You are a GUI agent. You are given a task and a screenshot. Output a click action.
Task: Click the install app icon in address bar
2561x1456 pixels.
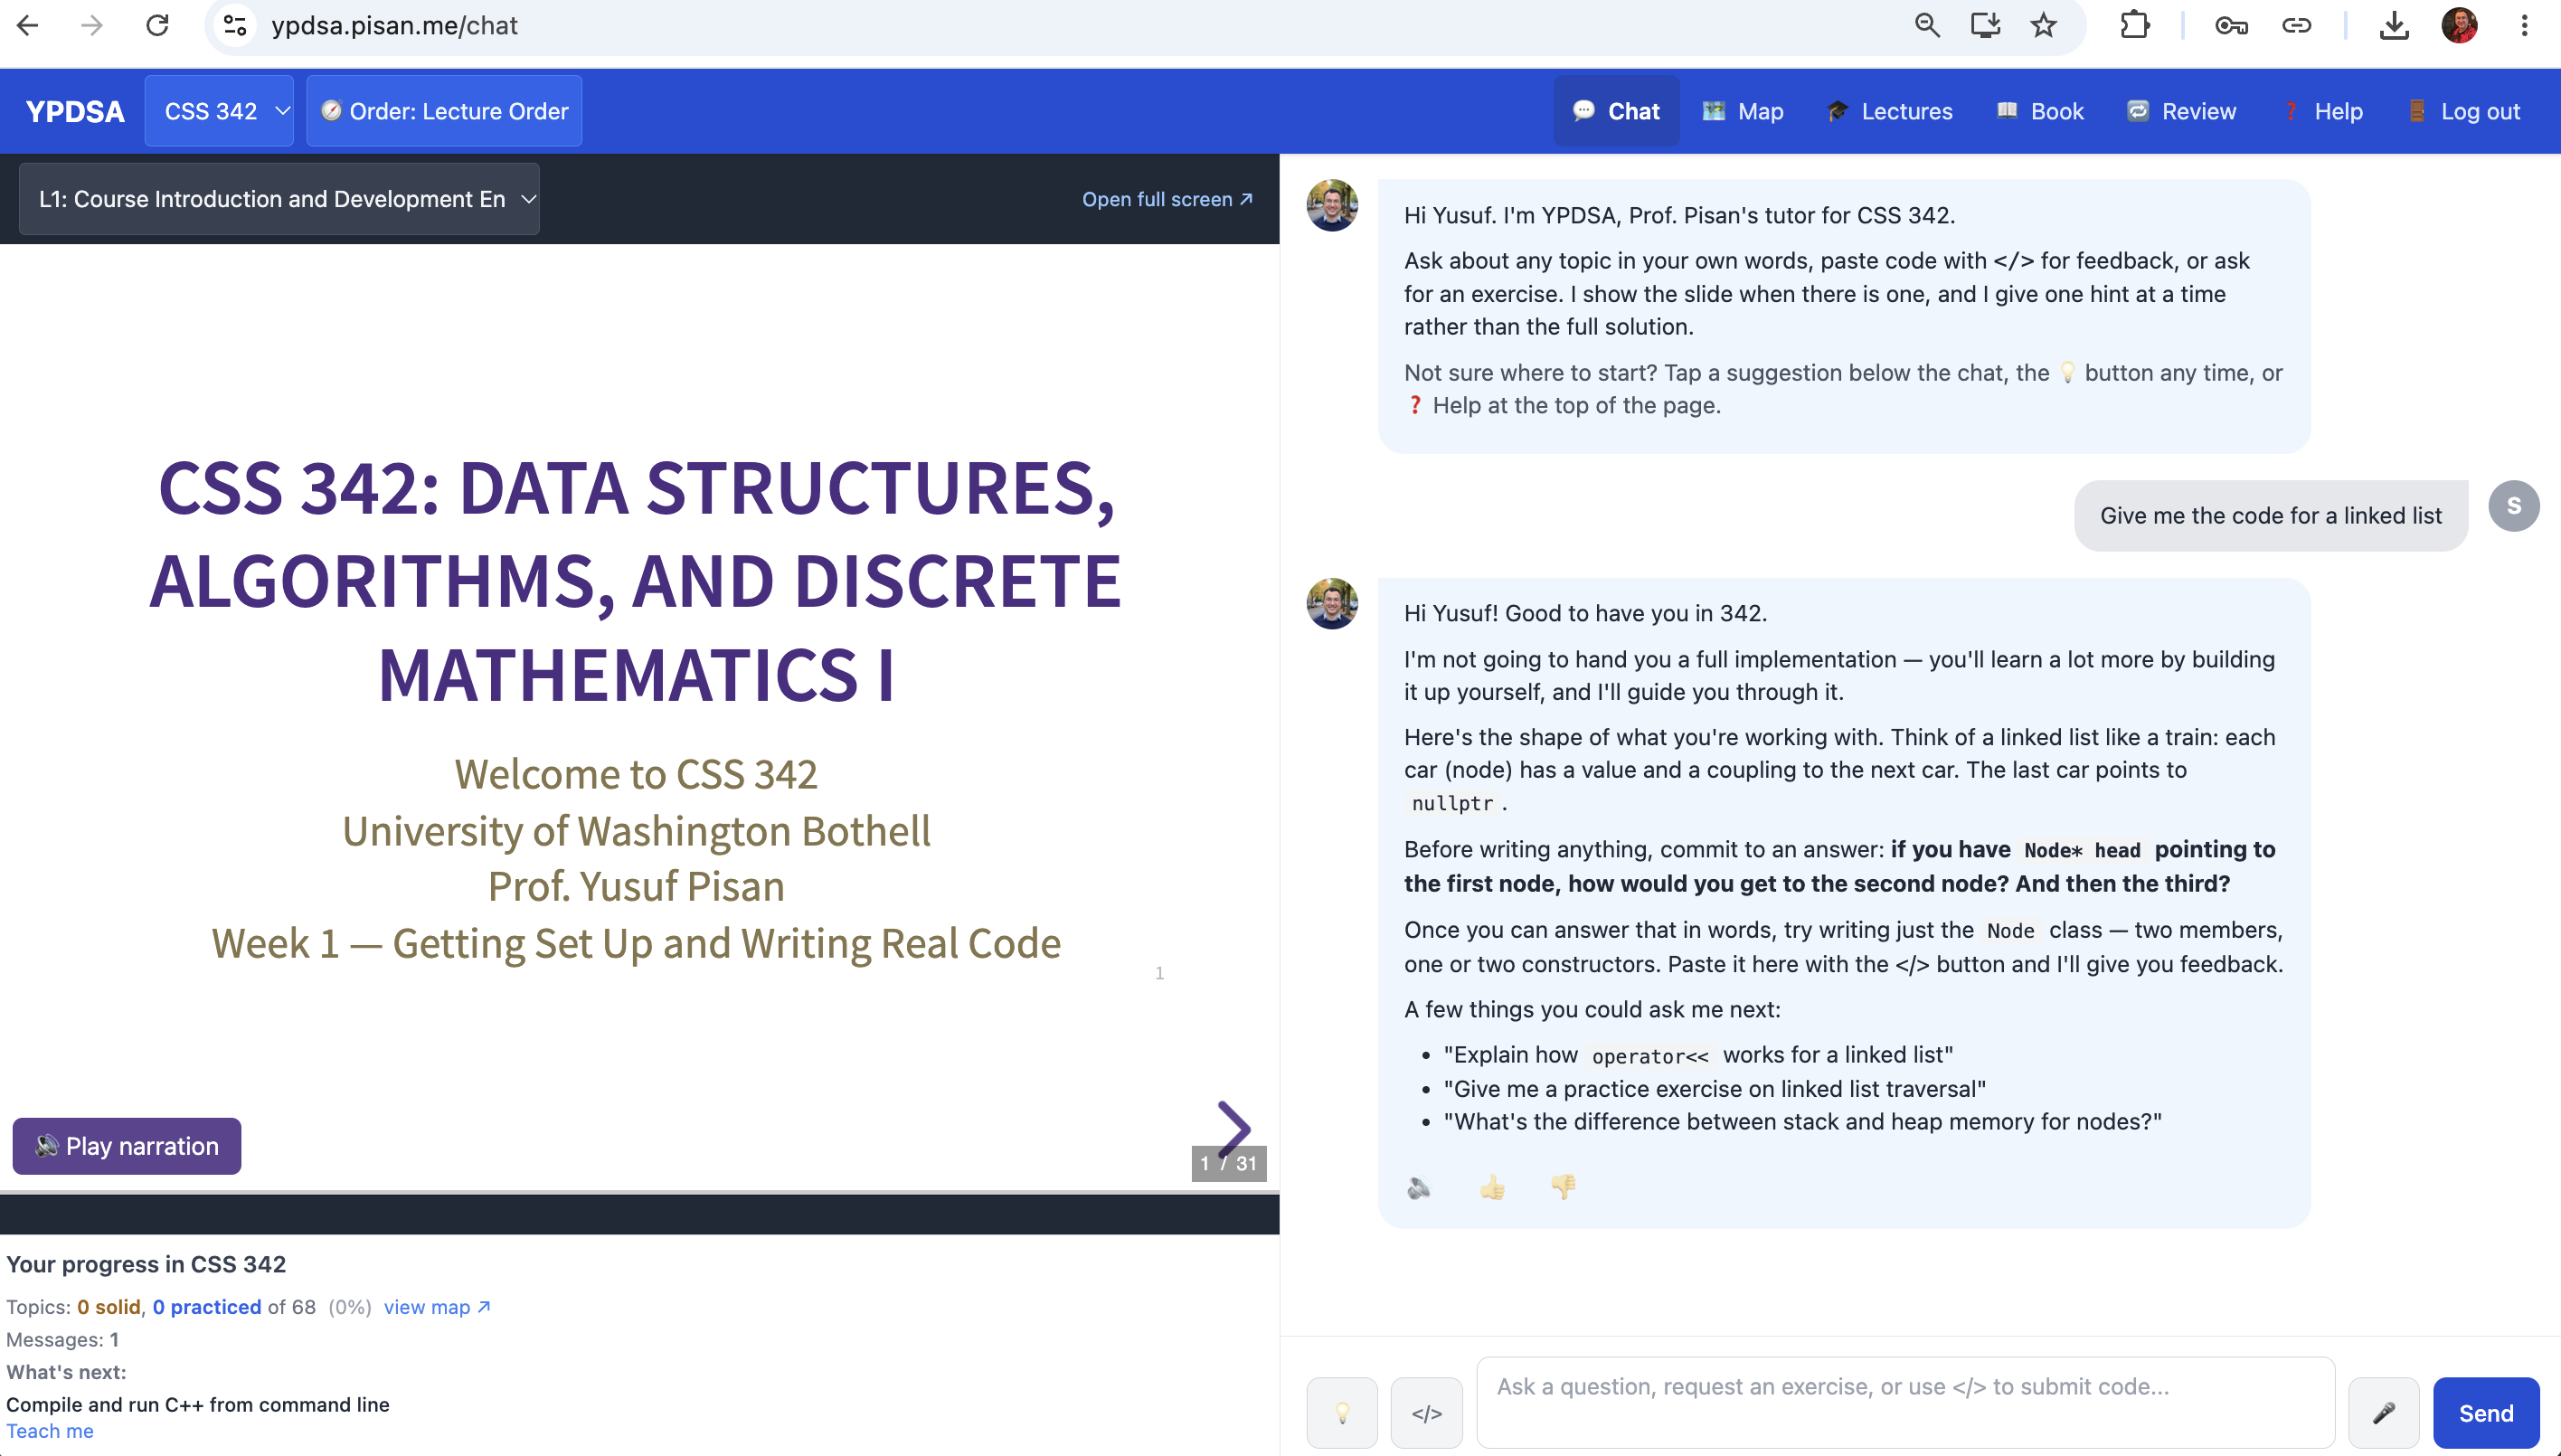click(1985, 25)
